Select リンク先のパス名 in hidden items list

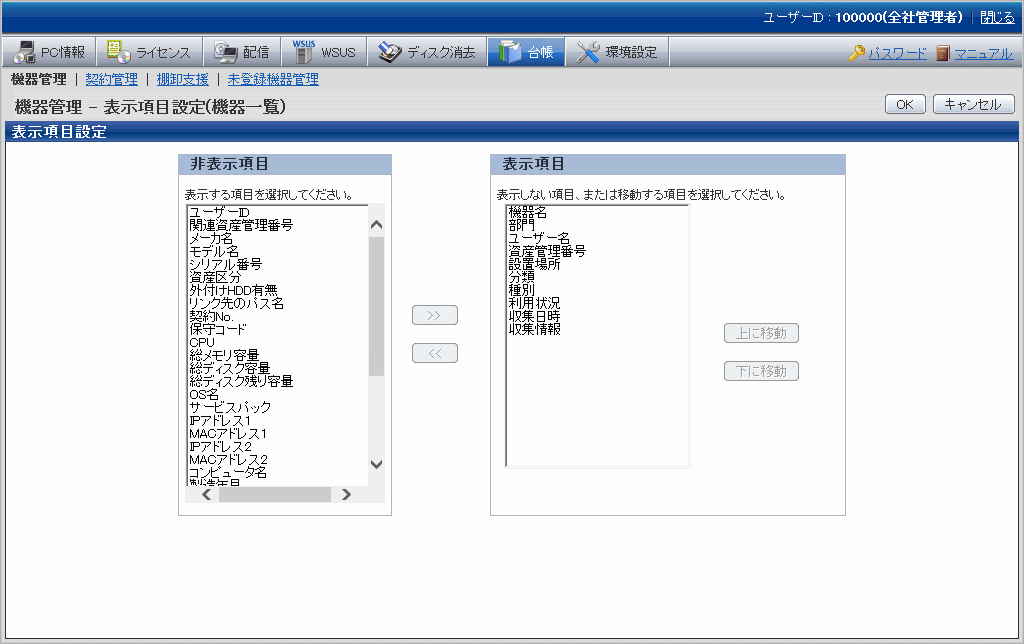tap(278, 303)
